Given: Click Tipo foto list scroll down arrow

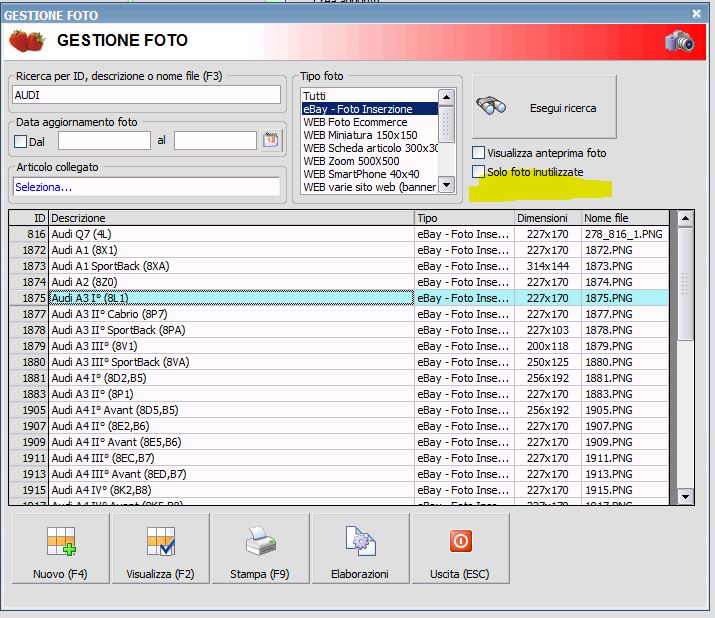Looking at the screenshot, I should (x=446, y=185).
